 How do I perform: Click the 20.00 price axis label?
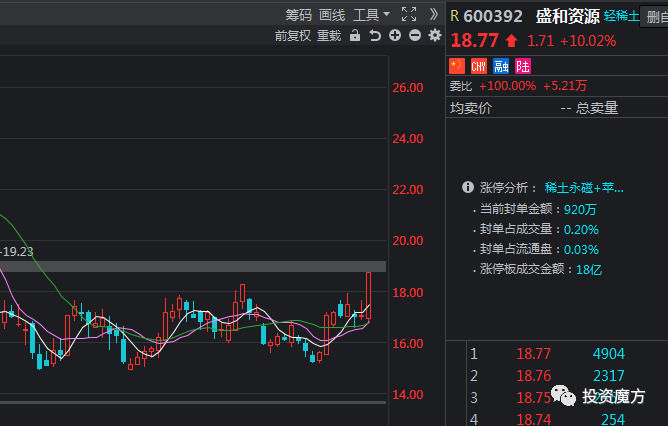[408, 241]
